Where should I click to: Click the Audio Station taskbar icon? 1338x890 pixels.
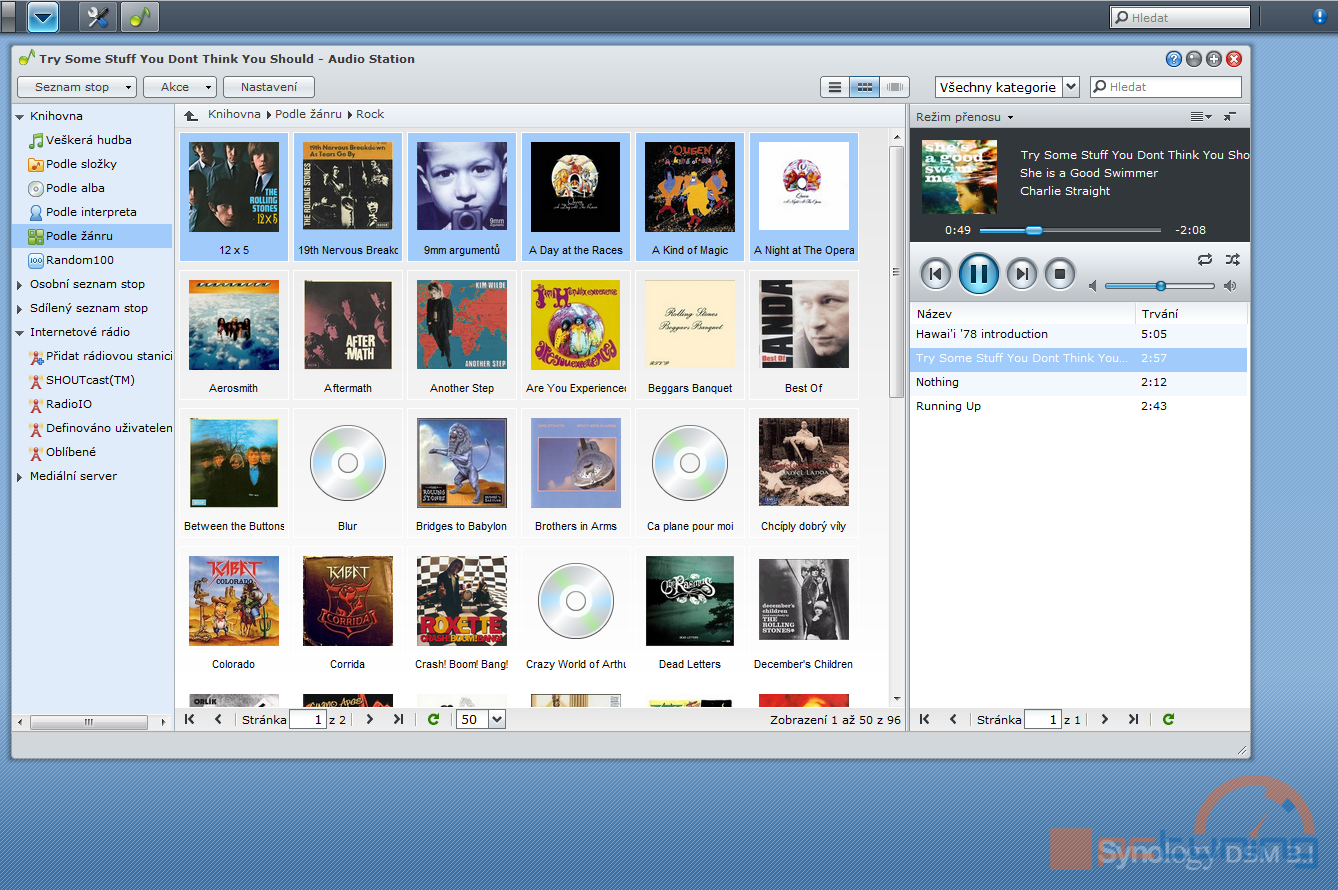coord(139,16)
